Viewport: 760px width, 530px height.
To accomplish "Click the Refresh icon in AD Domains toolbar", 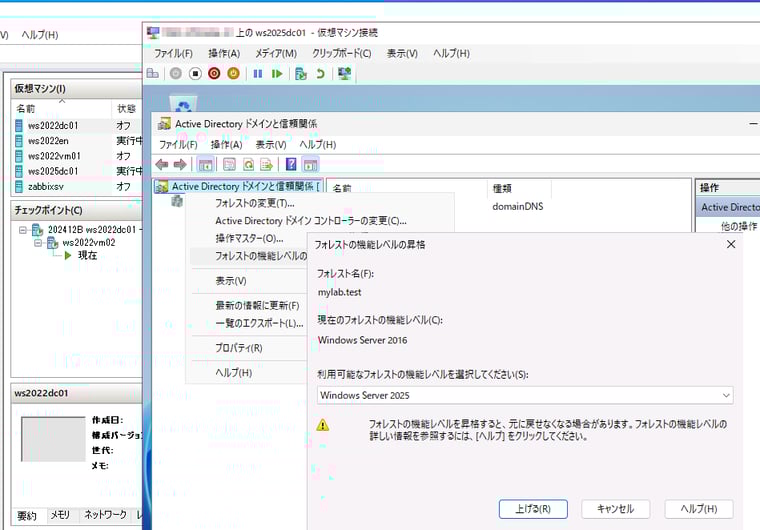I will 248,165.
